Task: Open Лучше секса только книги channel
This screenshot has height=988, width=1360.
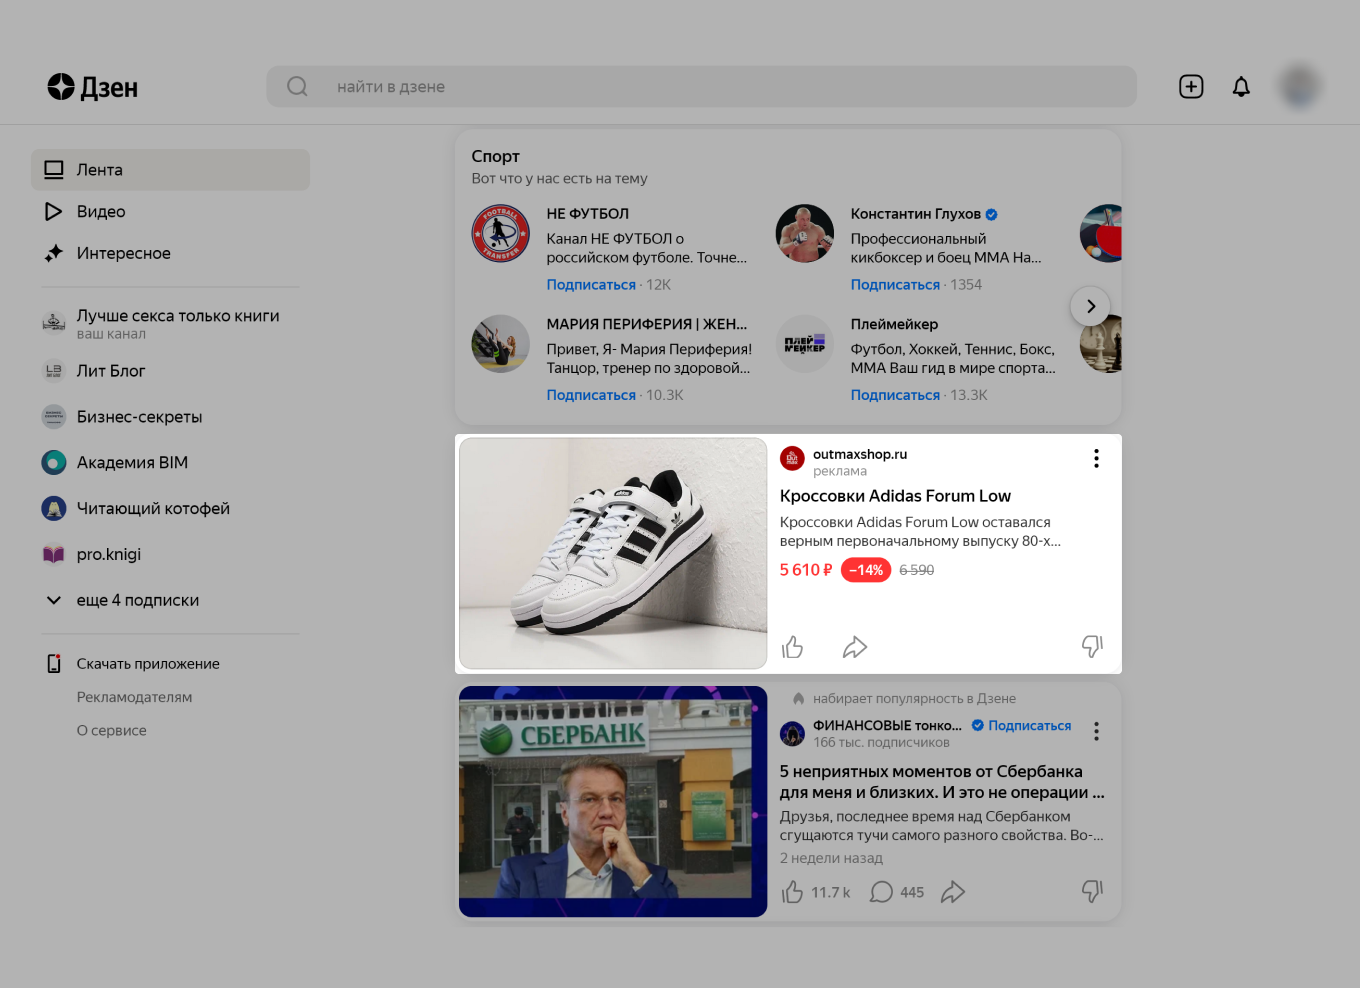Action: [x=178, y=316]
